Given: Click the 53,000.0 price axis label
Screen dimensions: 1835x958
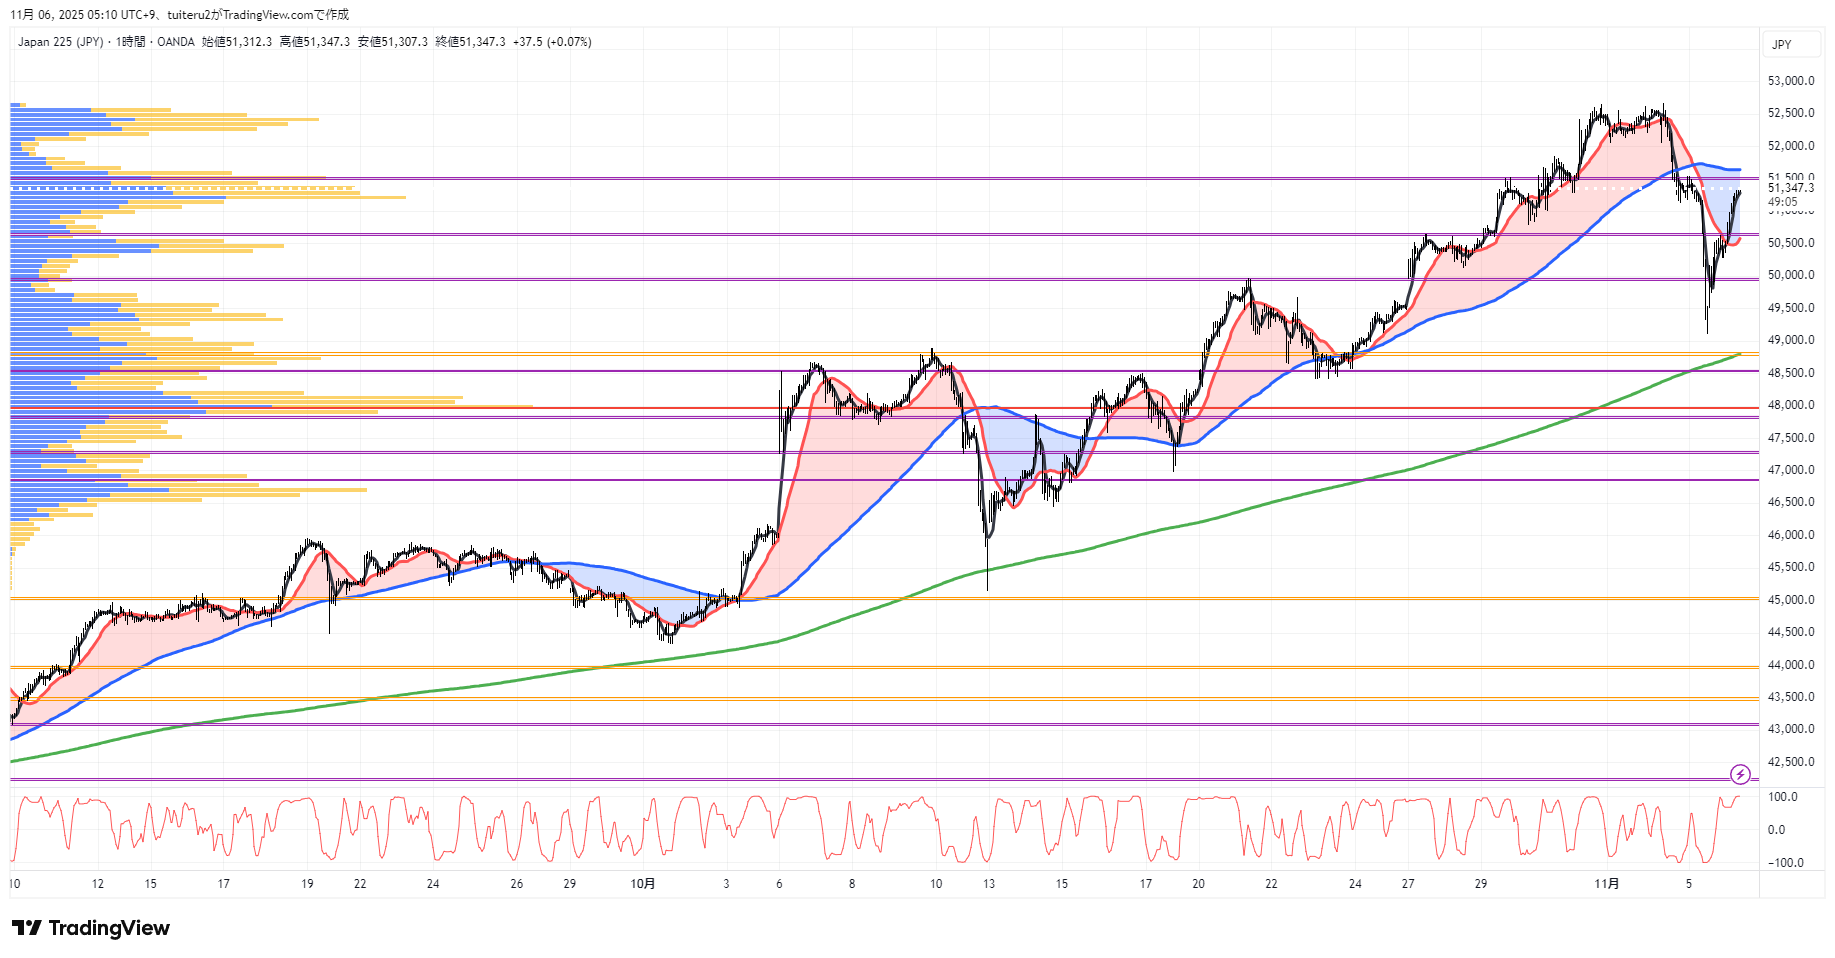Looking at the screenshot, I should point(1790,81).
